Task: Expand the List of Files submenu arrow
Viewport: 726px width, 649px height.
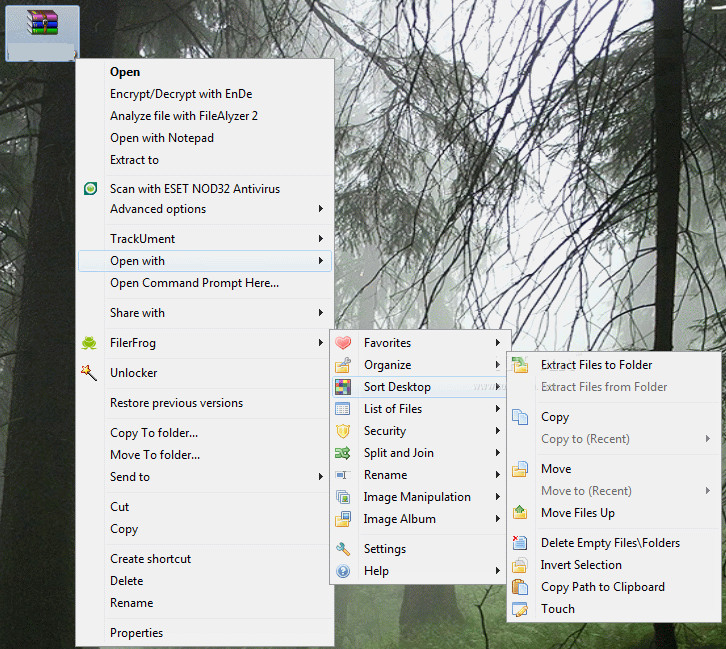Action: pos(498,409)
